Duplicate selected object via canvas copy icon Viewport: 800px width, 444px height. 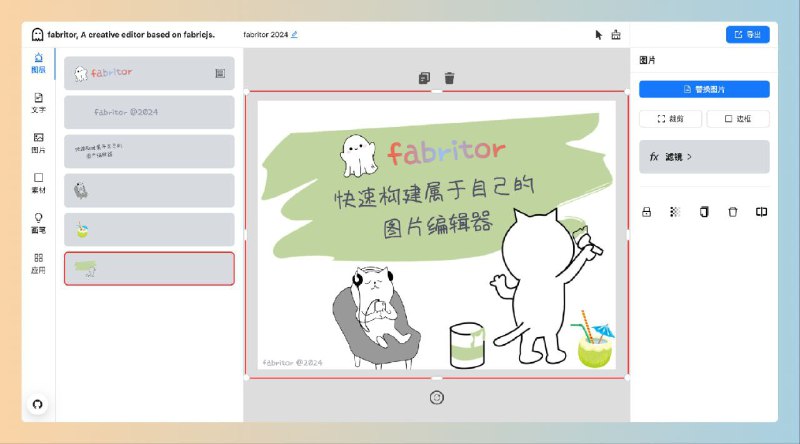424,78
